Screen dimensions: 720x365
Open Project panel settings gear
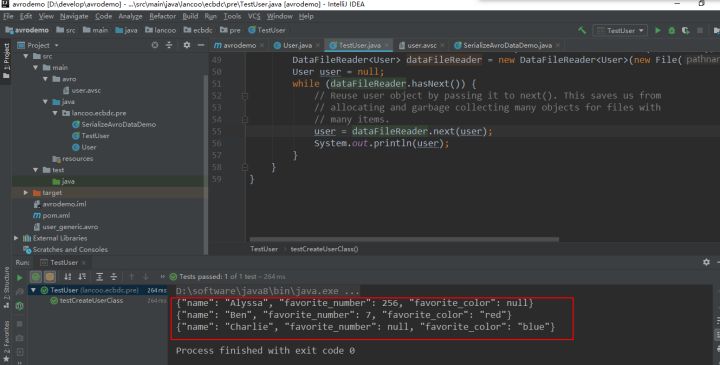186,45
